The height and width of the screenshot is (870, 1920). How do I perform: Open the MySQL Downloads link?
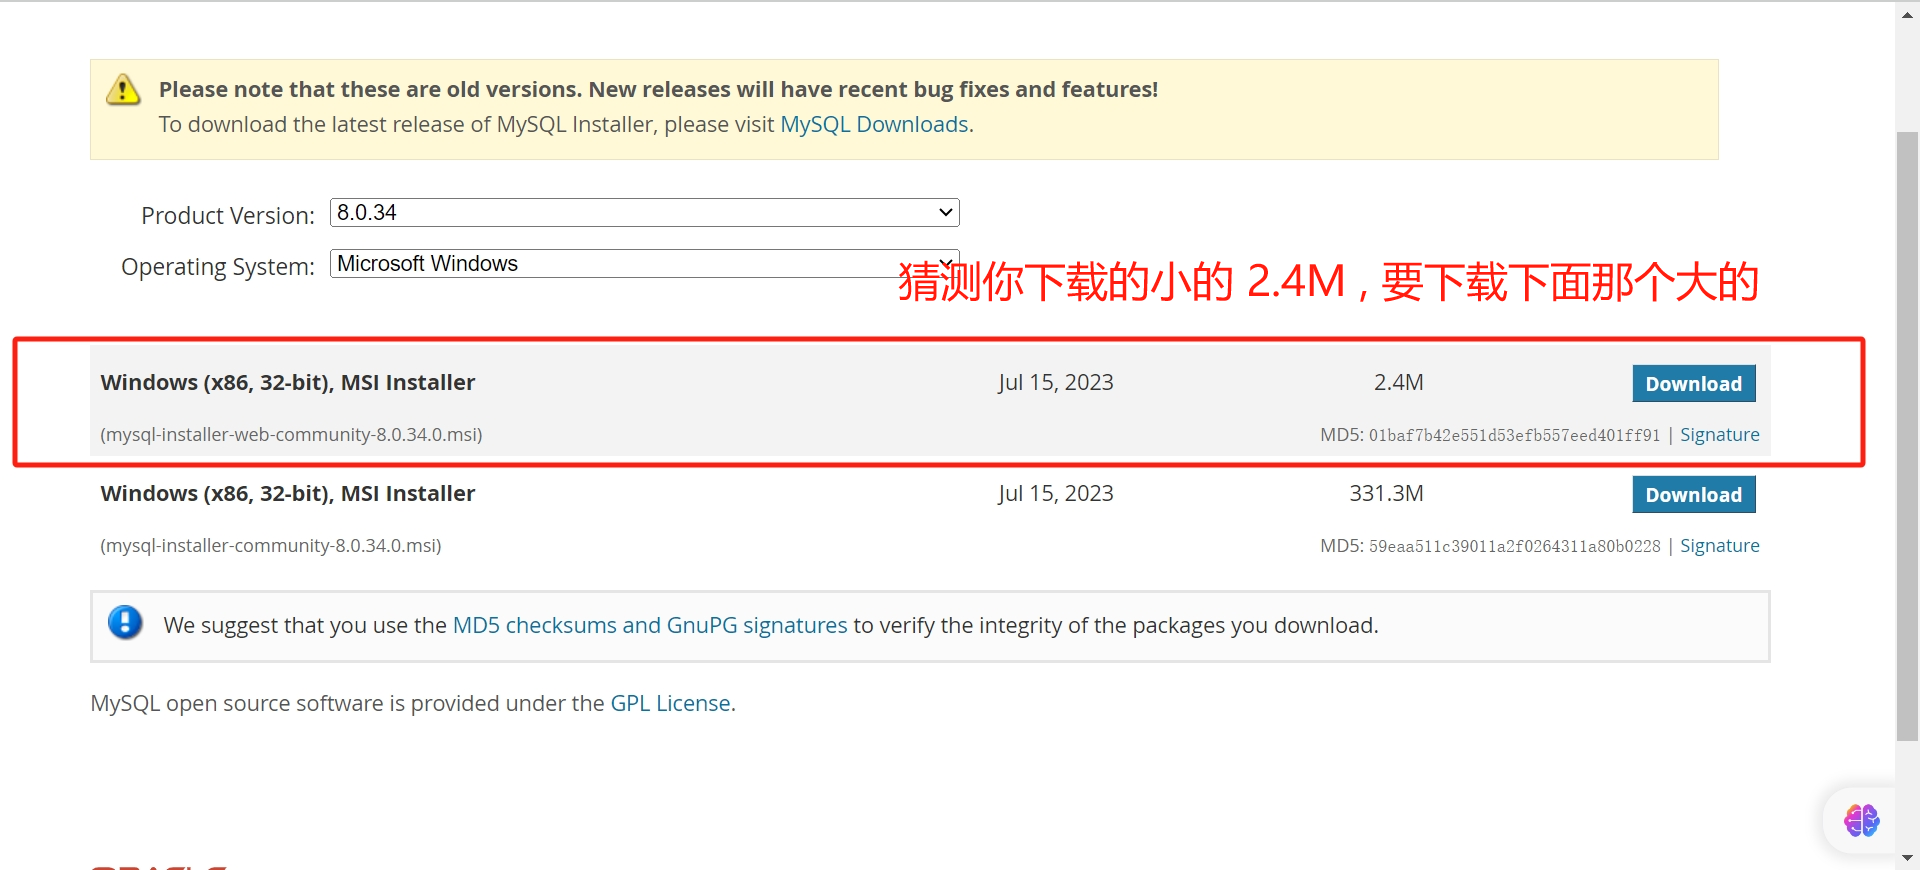[x=874, y=124]
